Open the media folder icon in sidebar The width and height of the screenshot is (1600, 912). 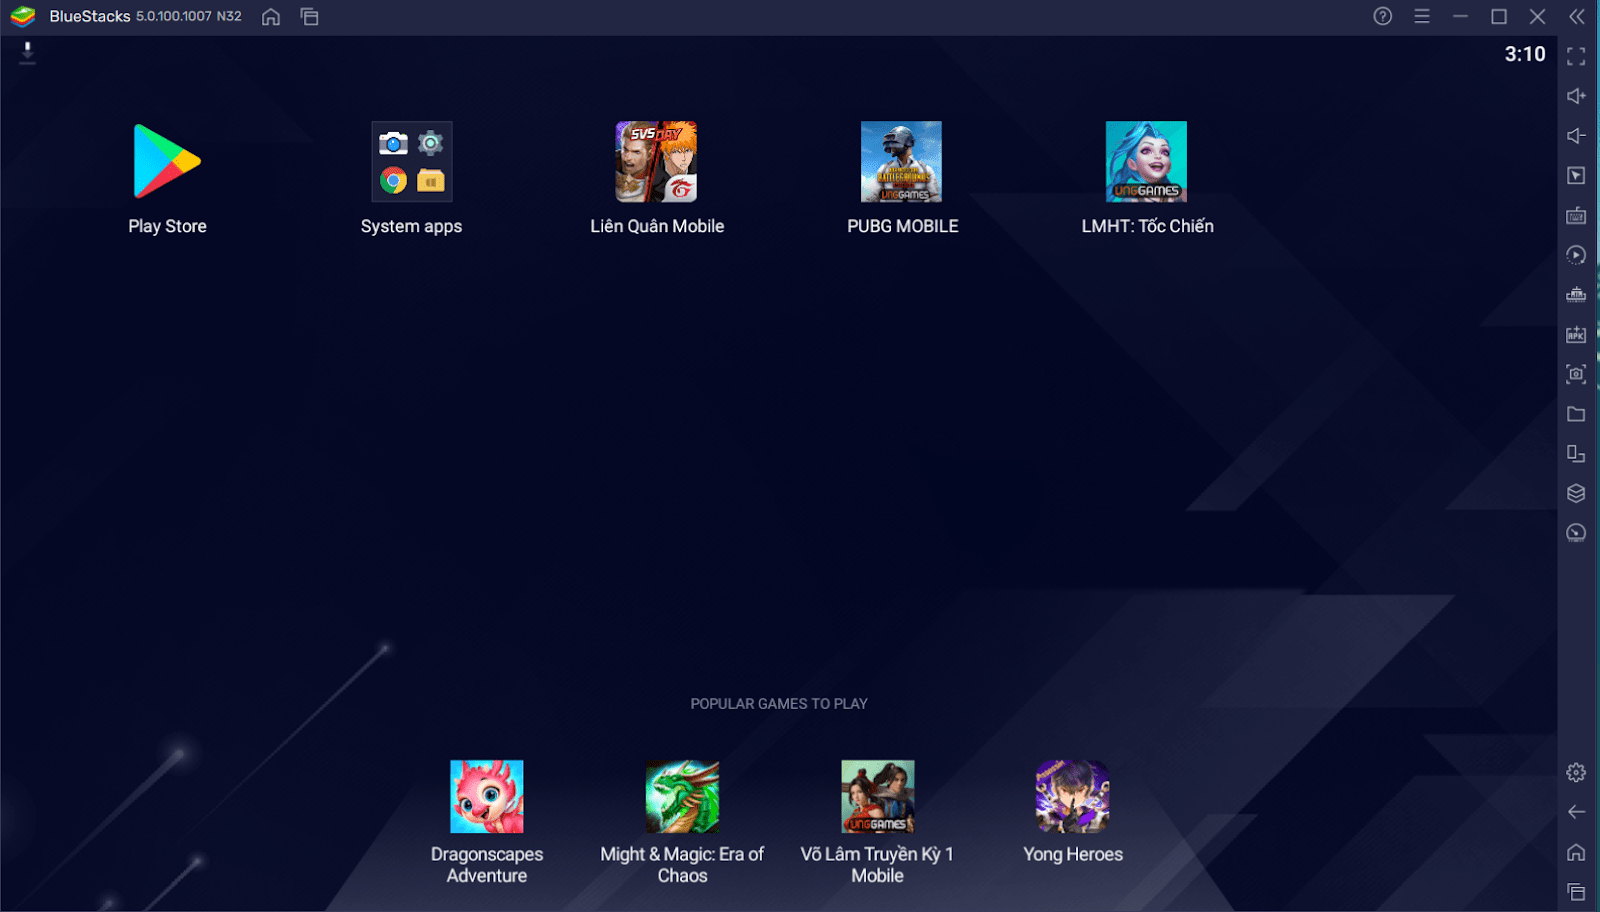pyautogui.click(x=1576, y=414)
